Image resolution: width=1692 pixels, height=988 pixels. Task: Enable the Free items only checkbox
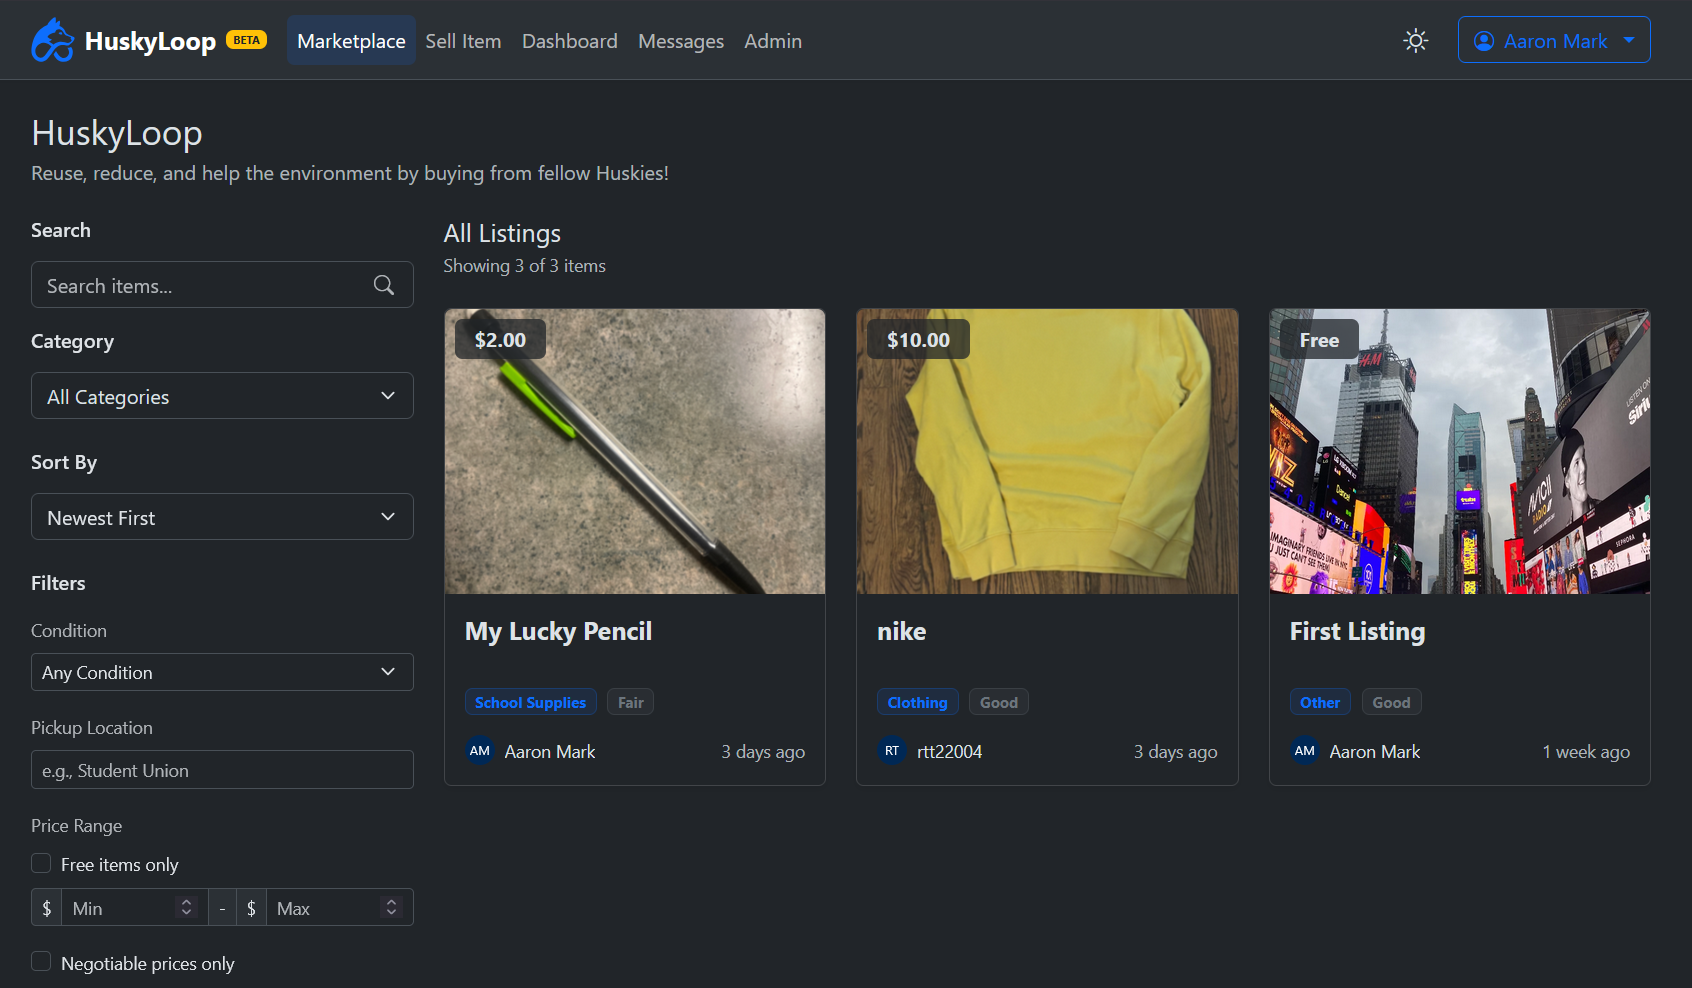41,863
